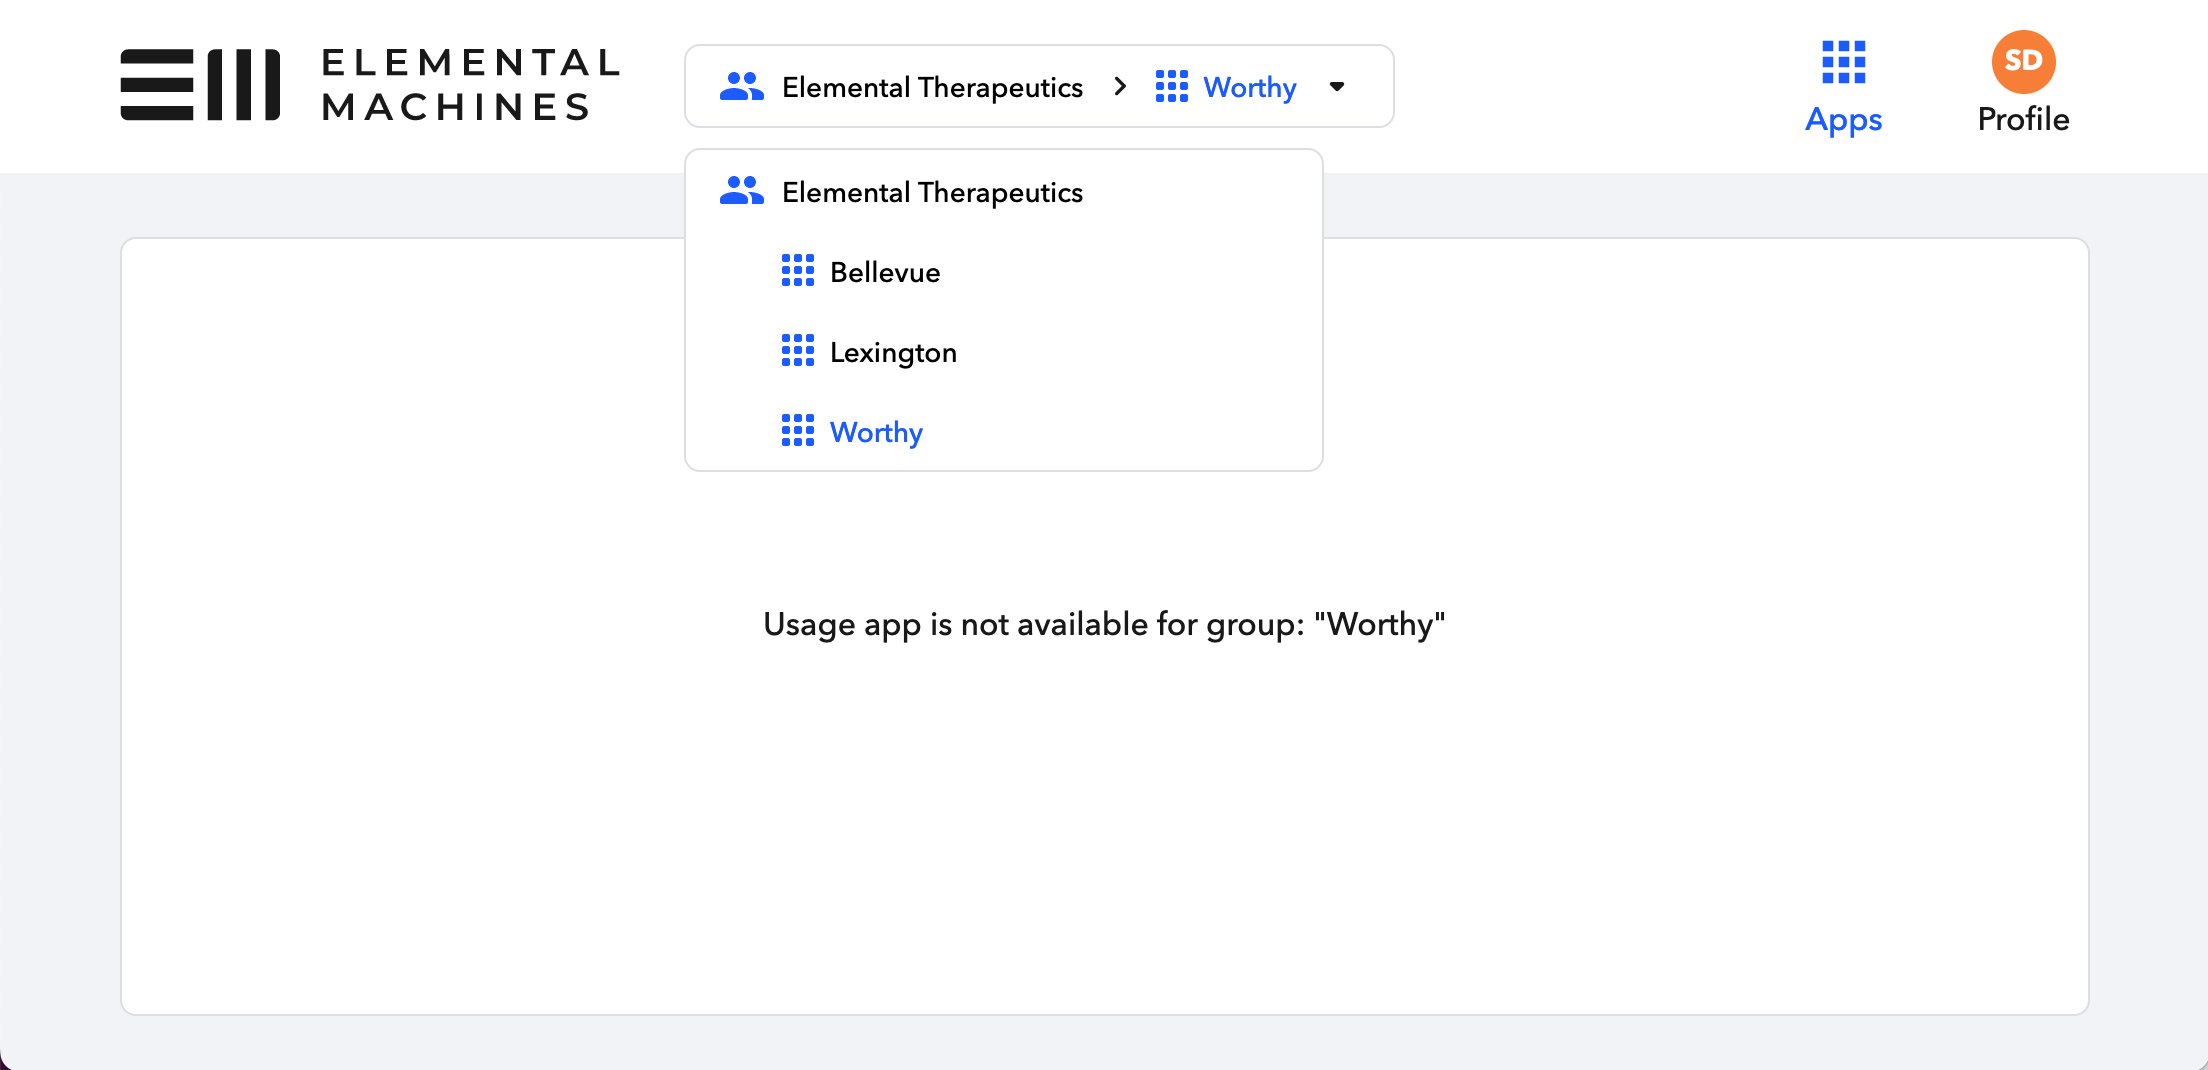Click the breadcrumb chevron after Elemental Therapeutics
This screenshot has height=1070, width=2208.
pyautogui.click(x=1120, y=87)
